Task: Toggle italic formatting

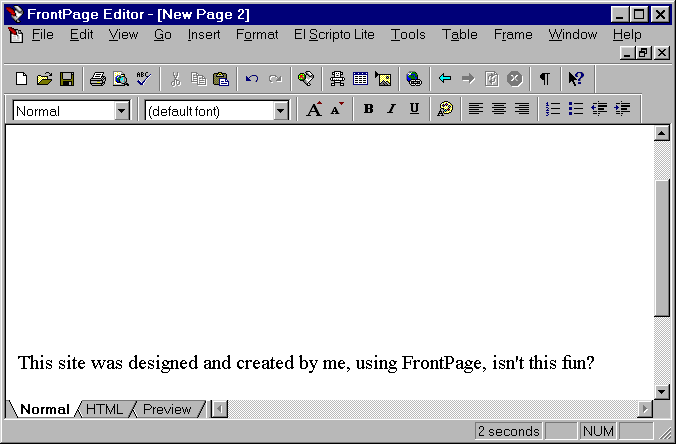Action: (x=391, y=109)
